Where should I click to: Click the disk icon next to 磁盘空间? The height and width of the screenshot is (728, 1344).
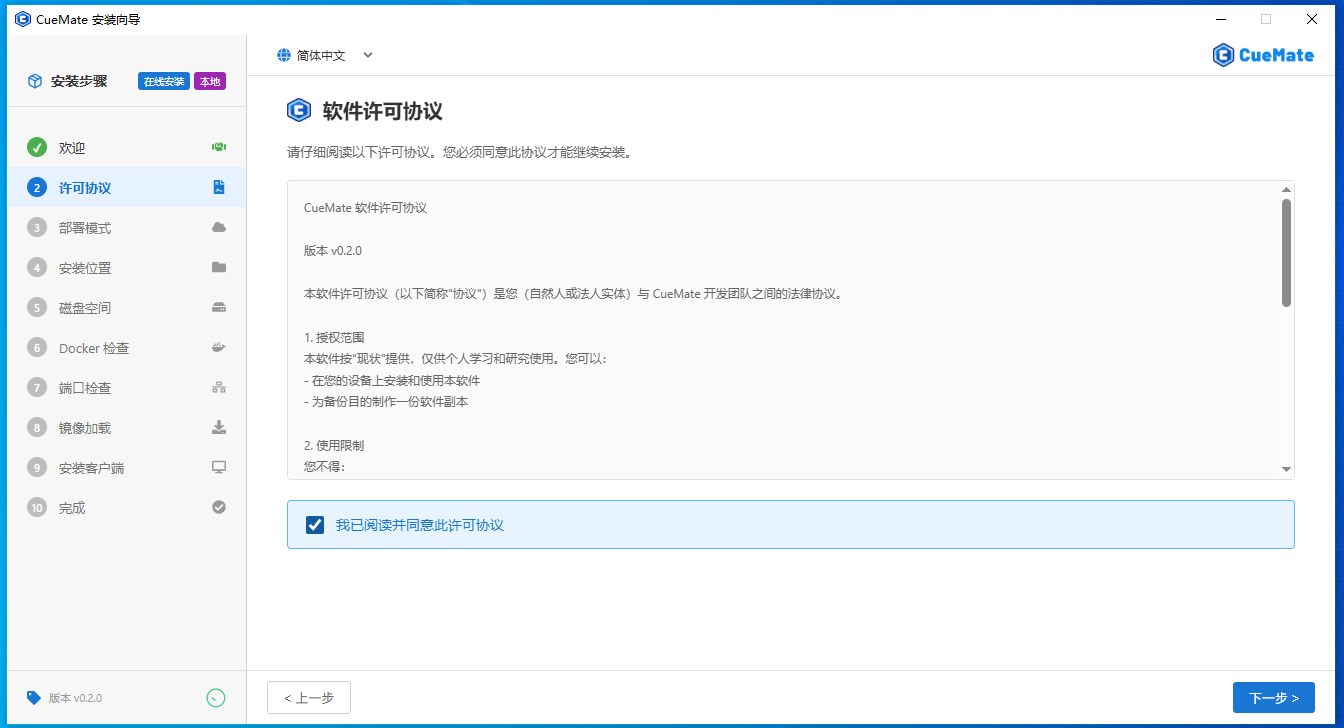pyautogui.click(x=219, y=307)
